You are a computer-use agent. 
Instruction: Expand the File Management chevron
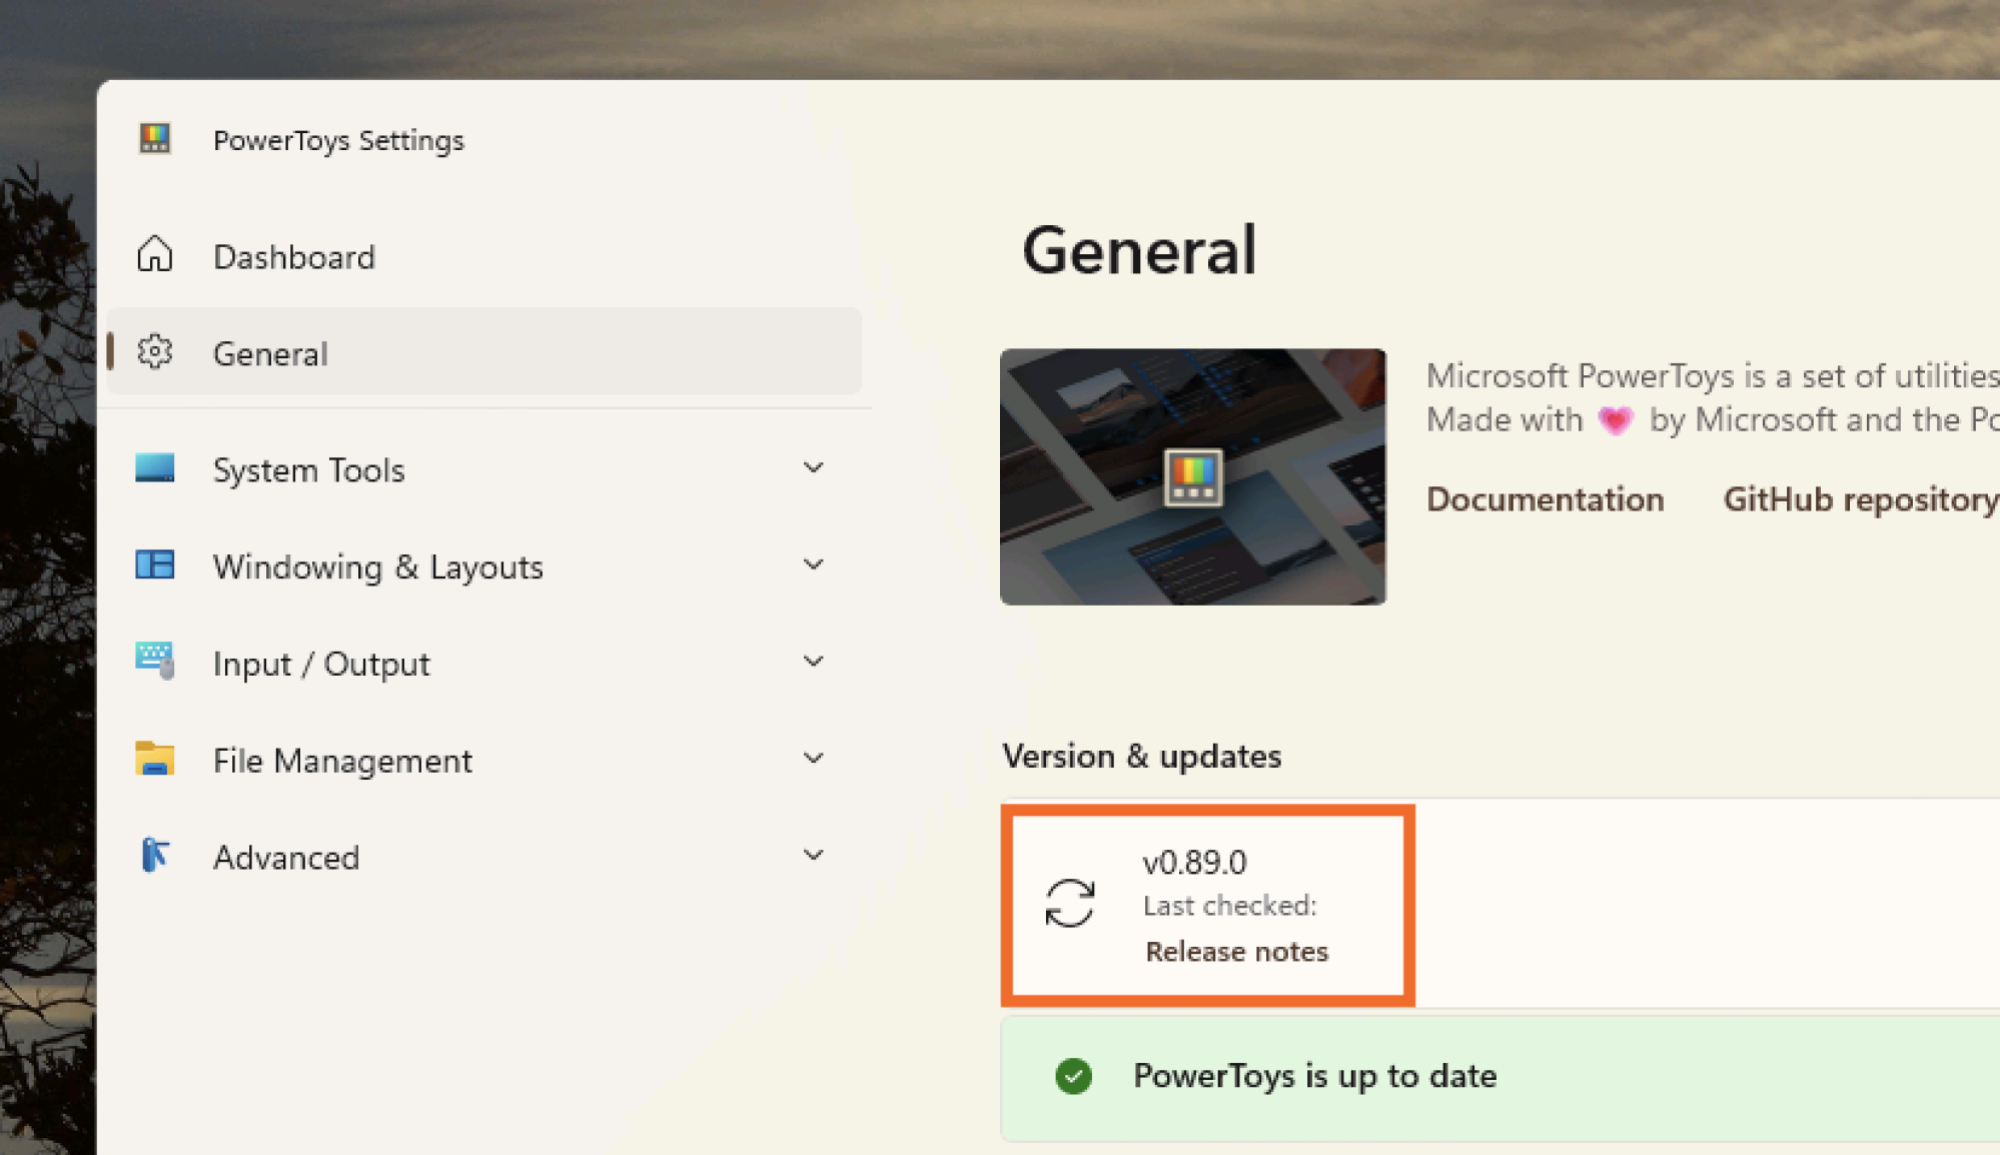pos(814,758)
